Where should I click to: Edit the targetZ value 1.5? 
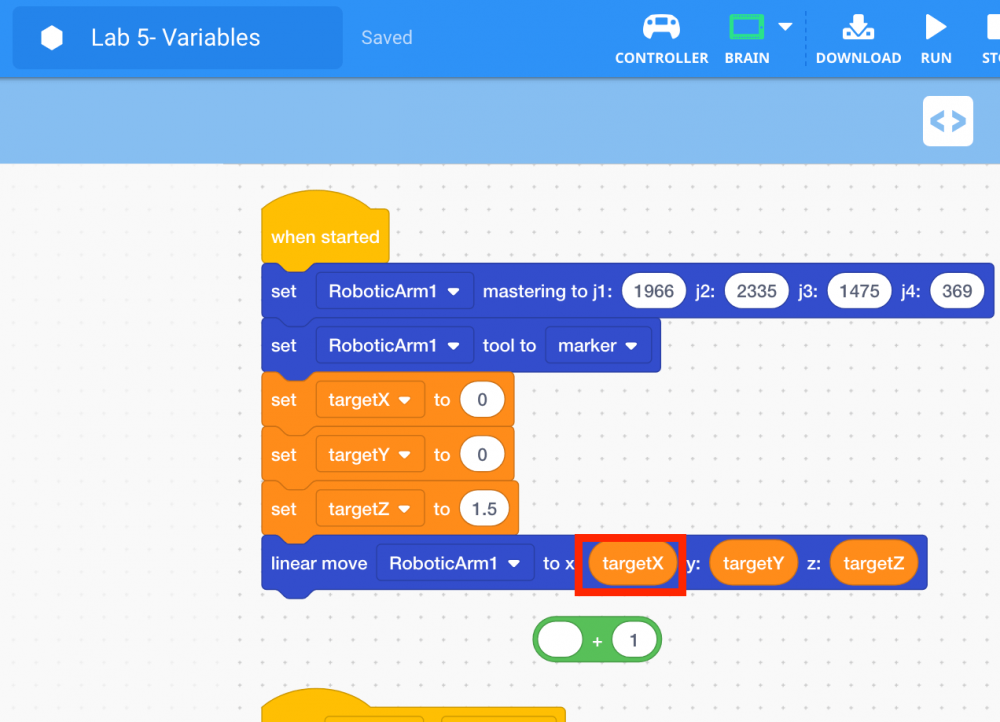484,509
